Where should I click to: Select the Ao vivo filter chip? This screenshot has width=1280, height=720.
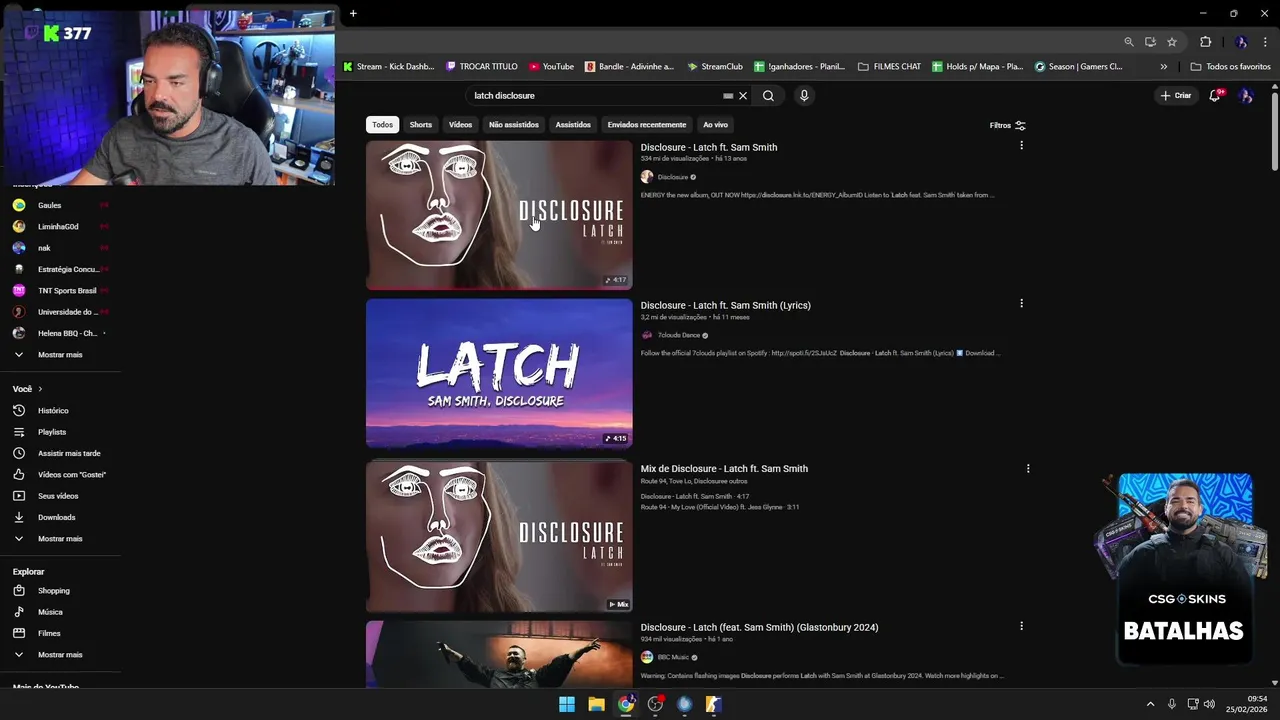(715, 125)
